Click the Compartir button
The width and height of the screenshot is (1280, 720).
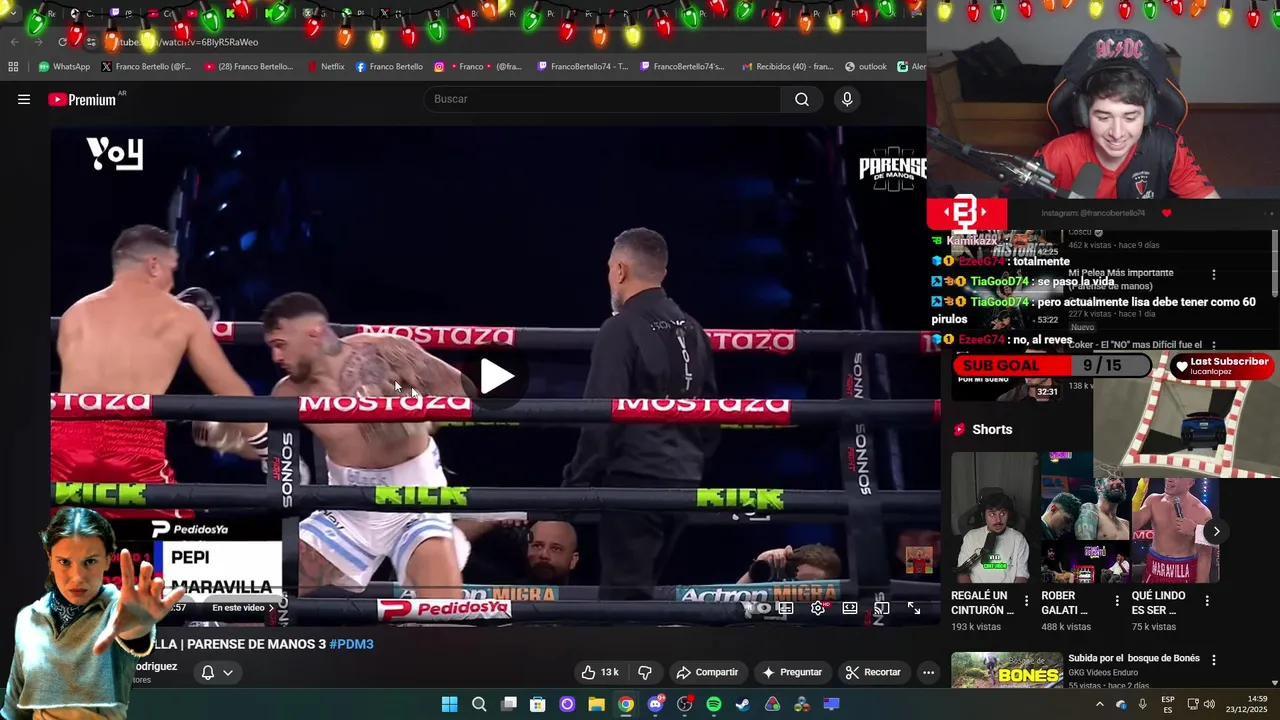(707, 672)
